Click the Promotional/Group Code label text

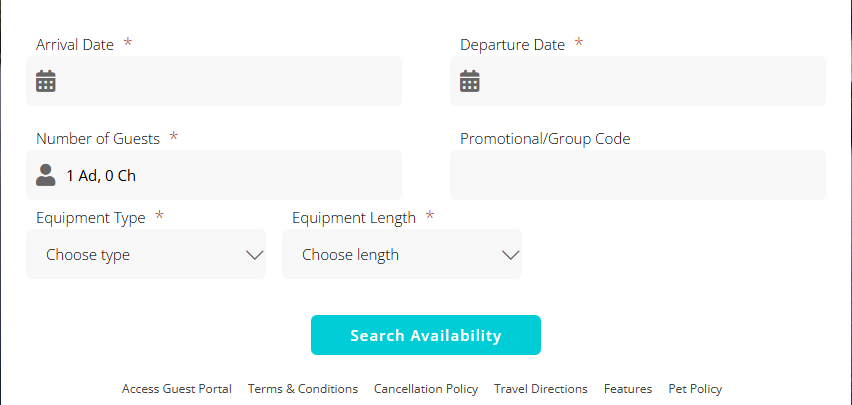coord(545,138)
